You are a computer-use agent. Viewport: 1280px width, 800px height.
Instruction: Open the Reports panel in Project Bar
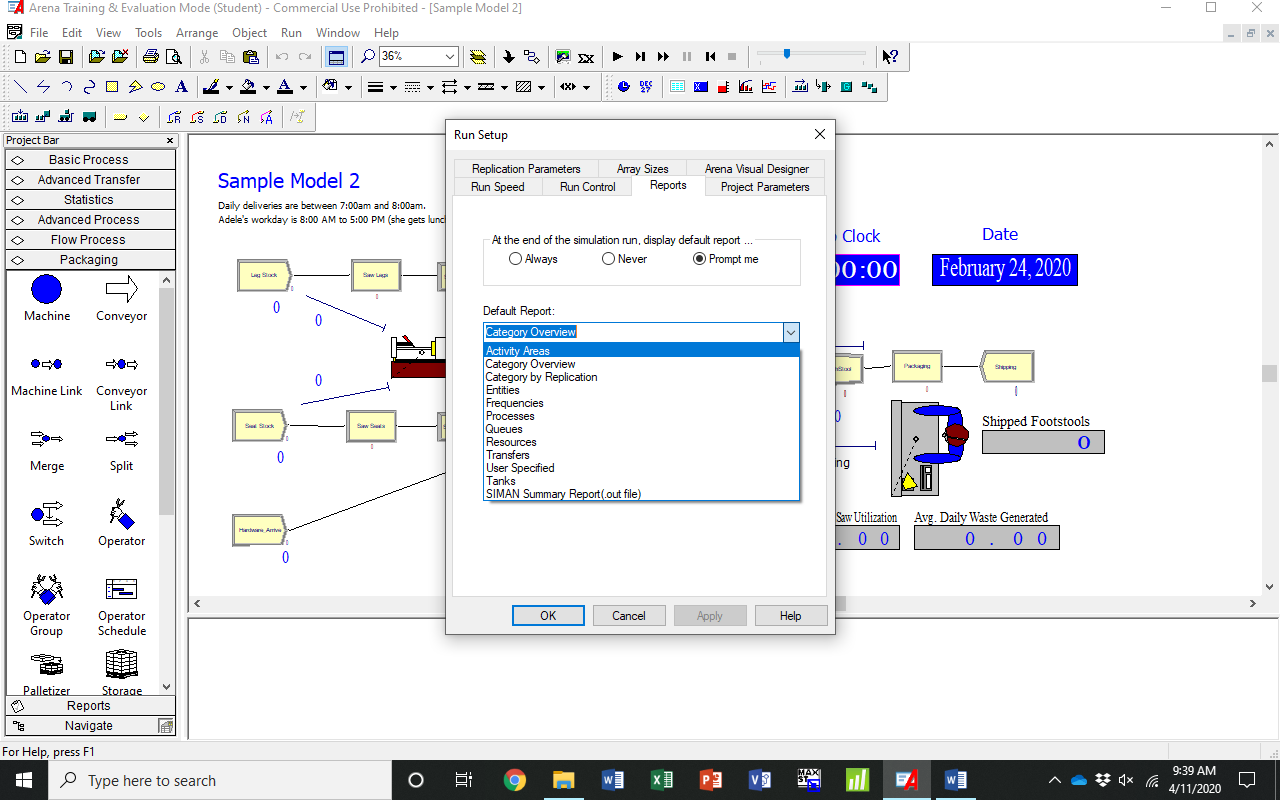(x=90, y=706)
